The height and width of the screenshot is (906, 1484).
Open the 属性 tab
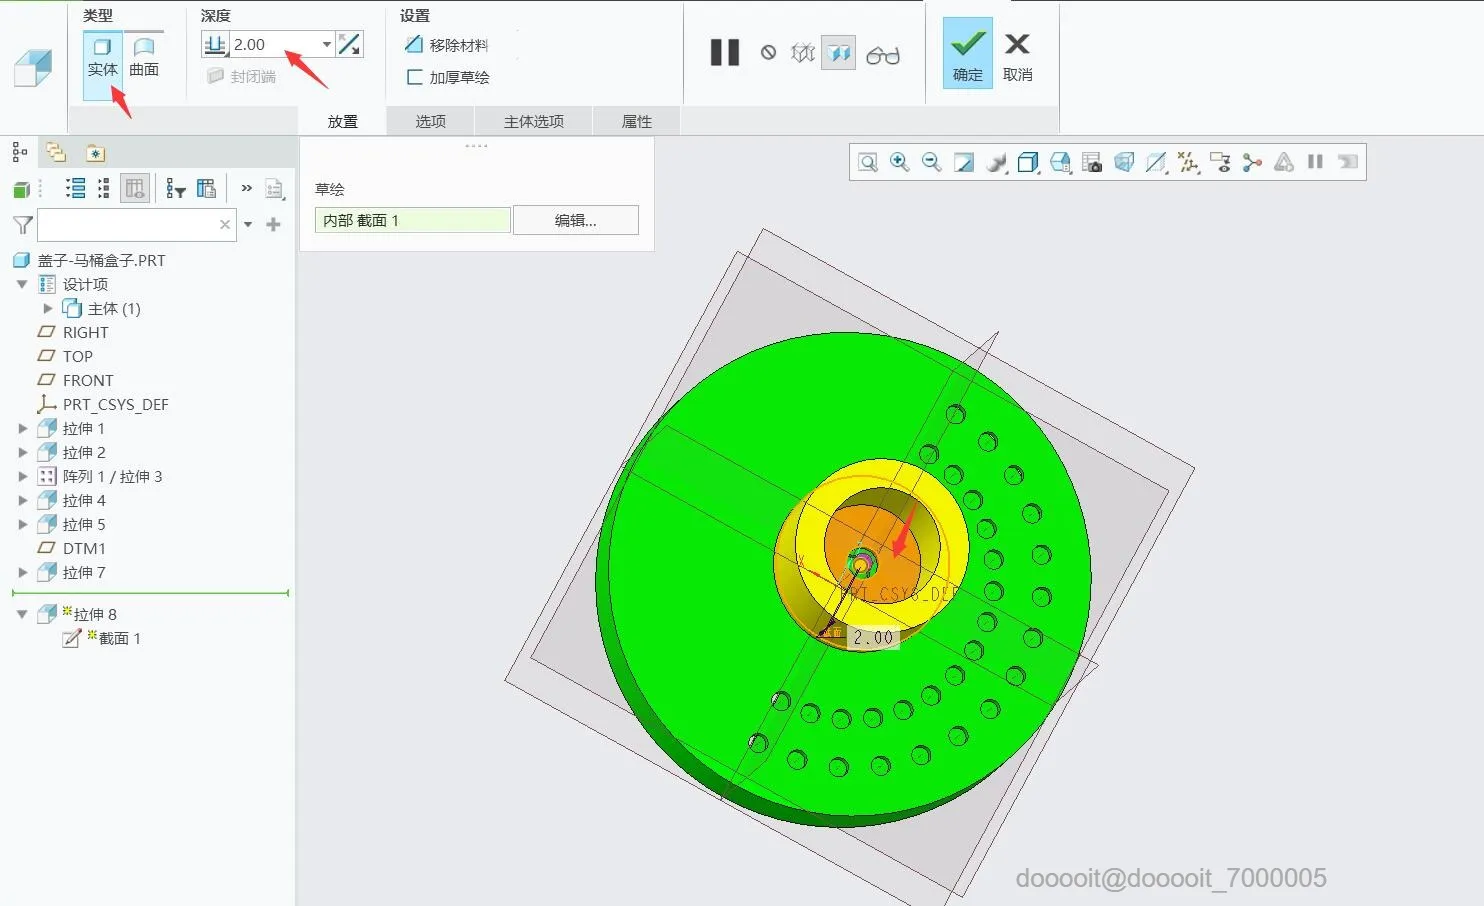coord(637,121)
